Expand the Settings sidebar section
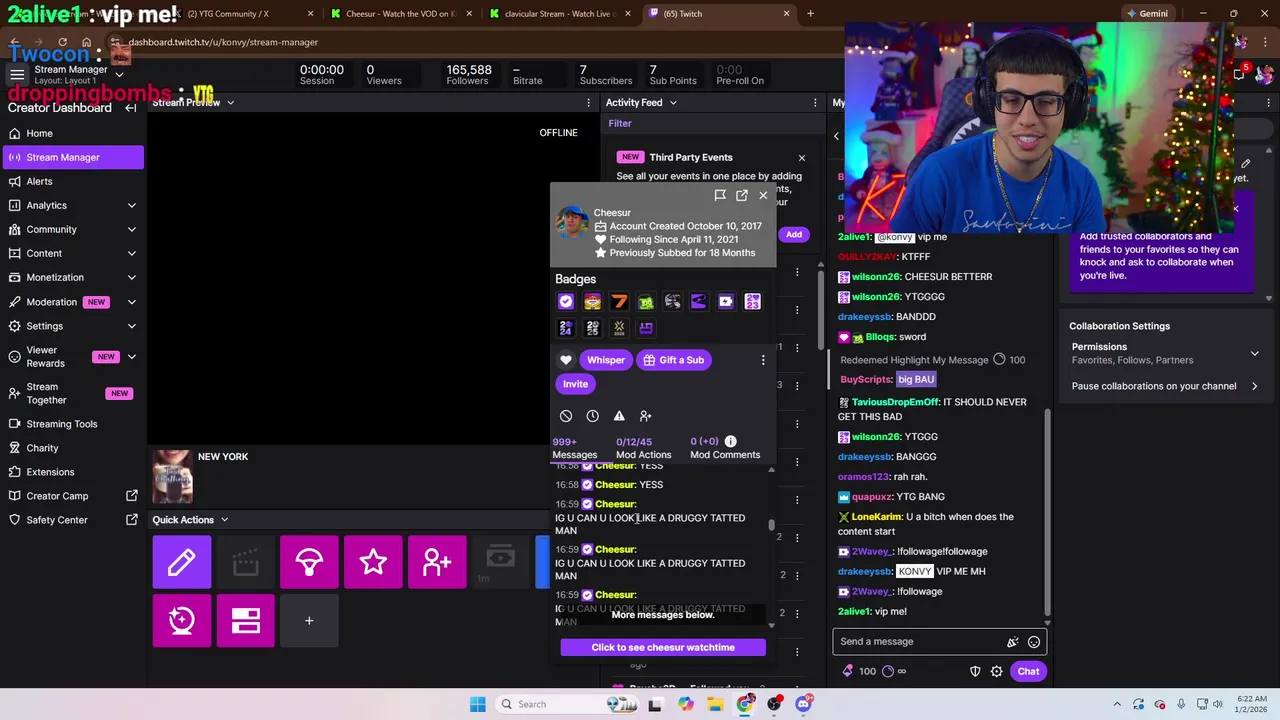This screenshot has width=1280, height=720. (x=72, y=325)
